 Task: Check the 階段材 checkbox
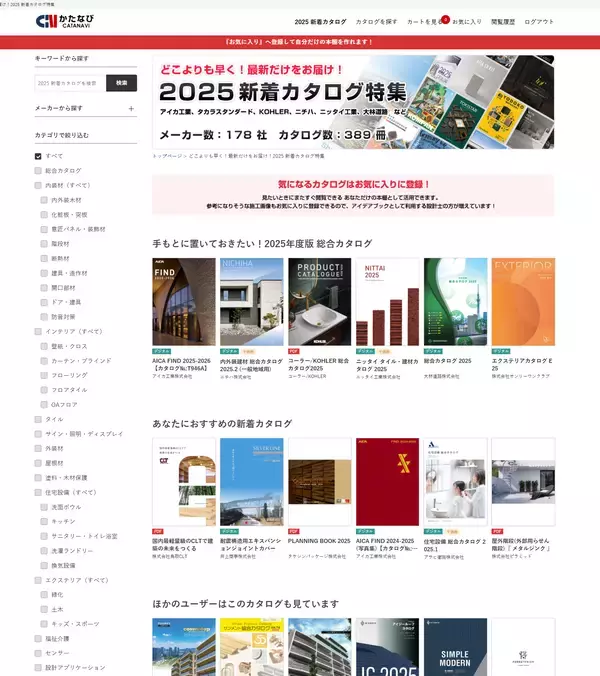tap(44, 244)
